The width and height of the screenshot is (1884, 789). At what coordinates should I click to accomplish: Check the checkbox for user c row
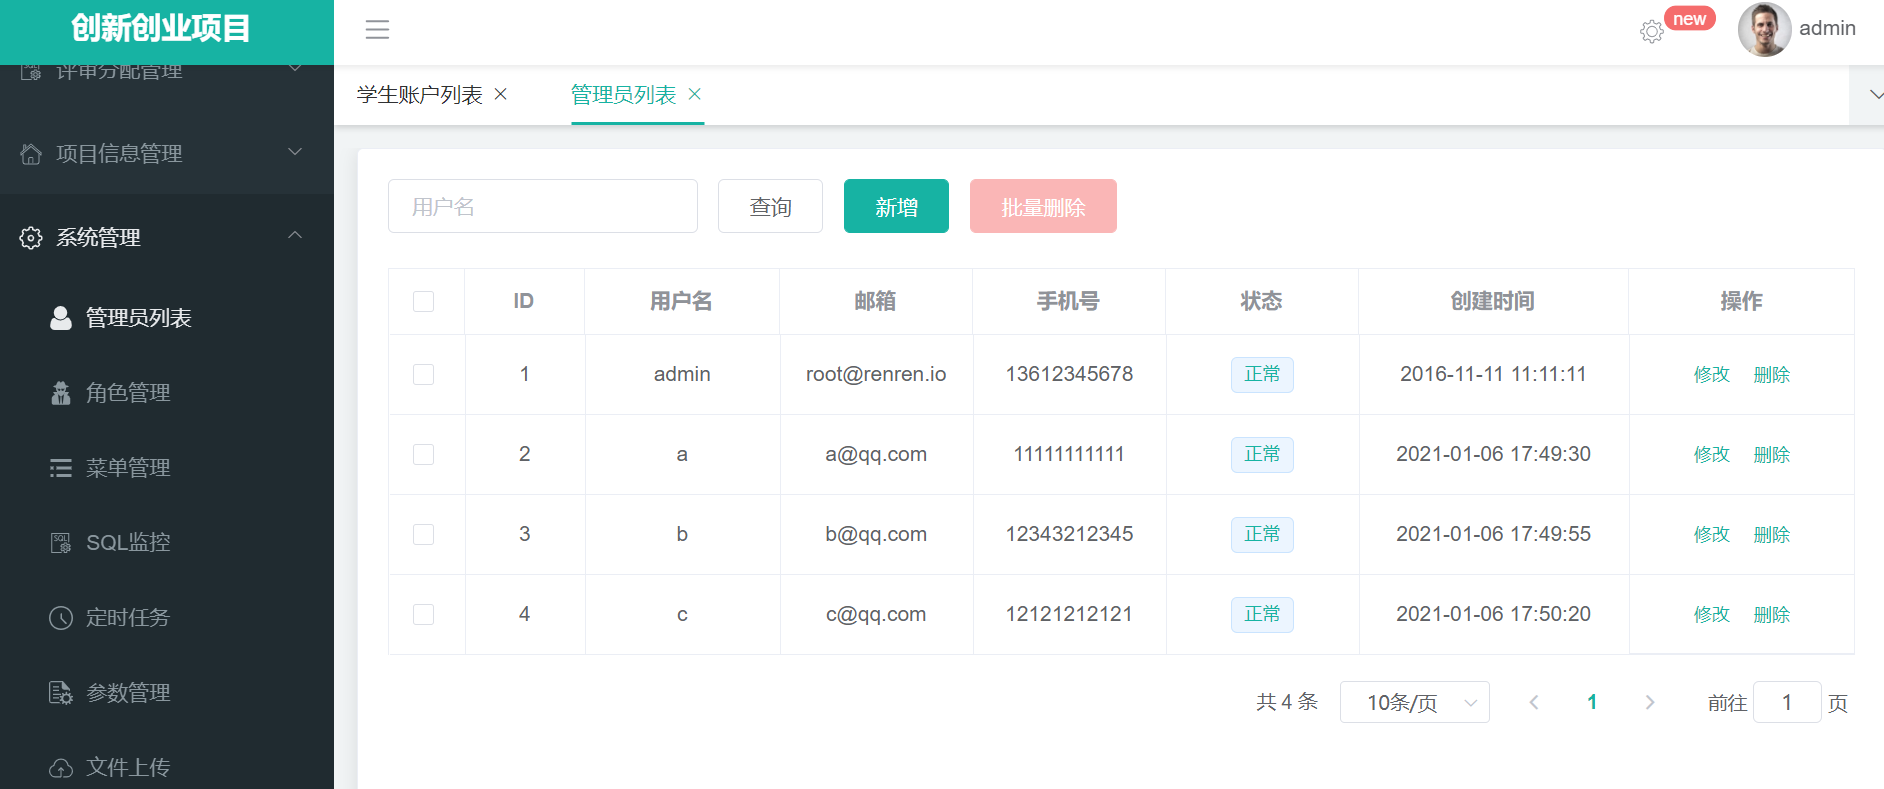[424, 614]
